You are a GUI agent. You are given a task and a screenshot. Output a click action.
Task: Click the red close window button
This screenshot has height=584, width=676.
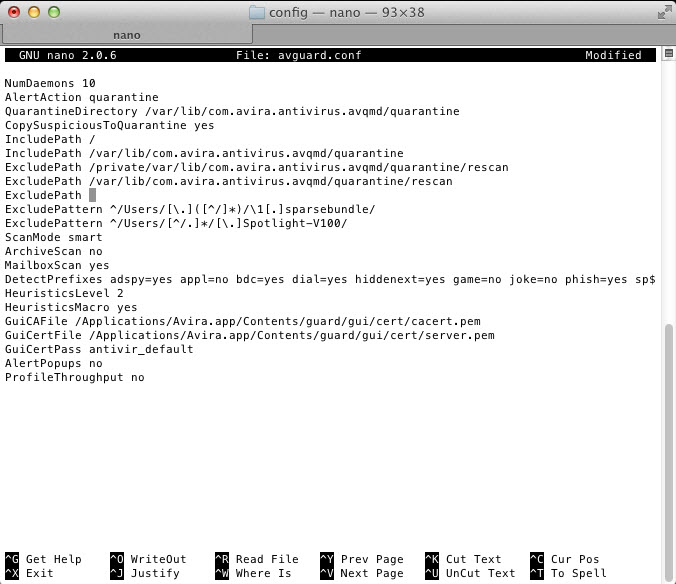14,12
